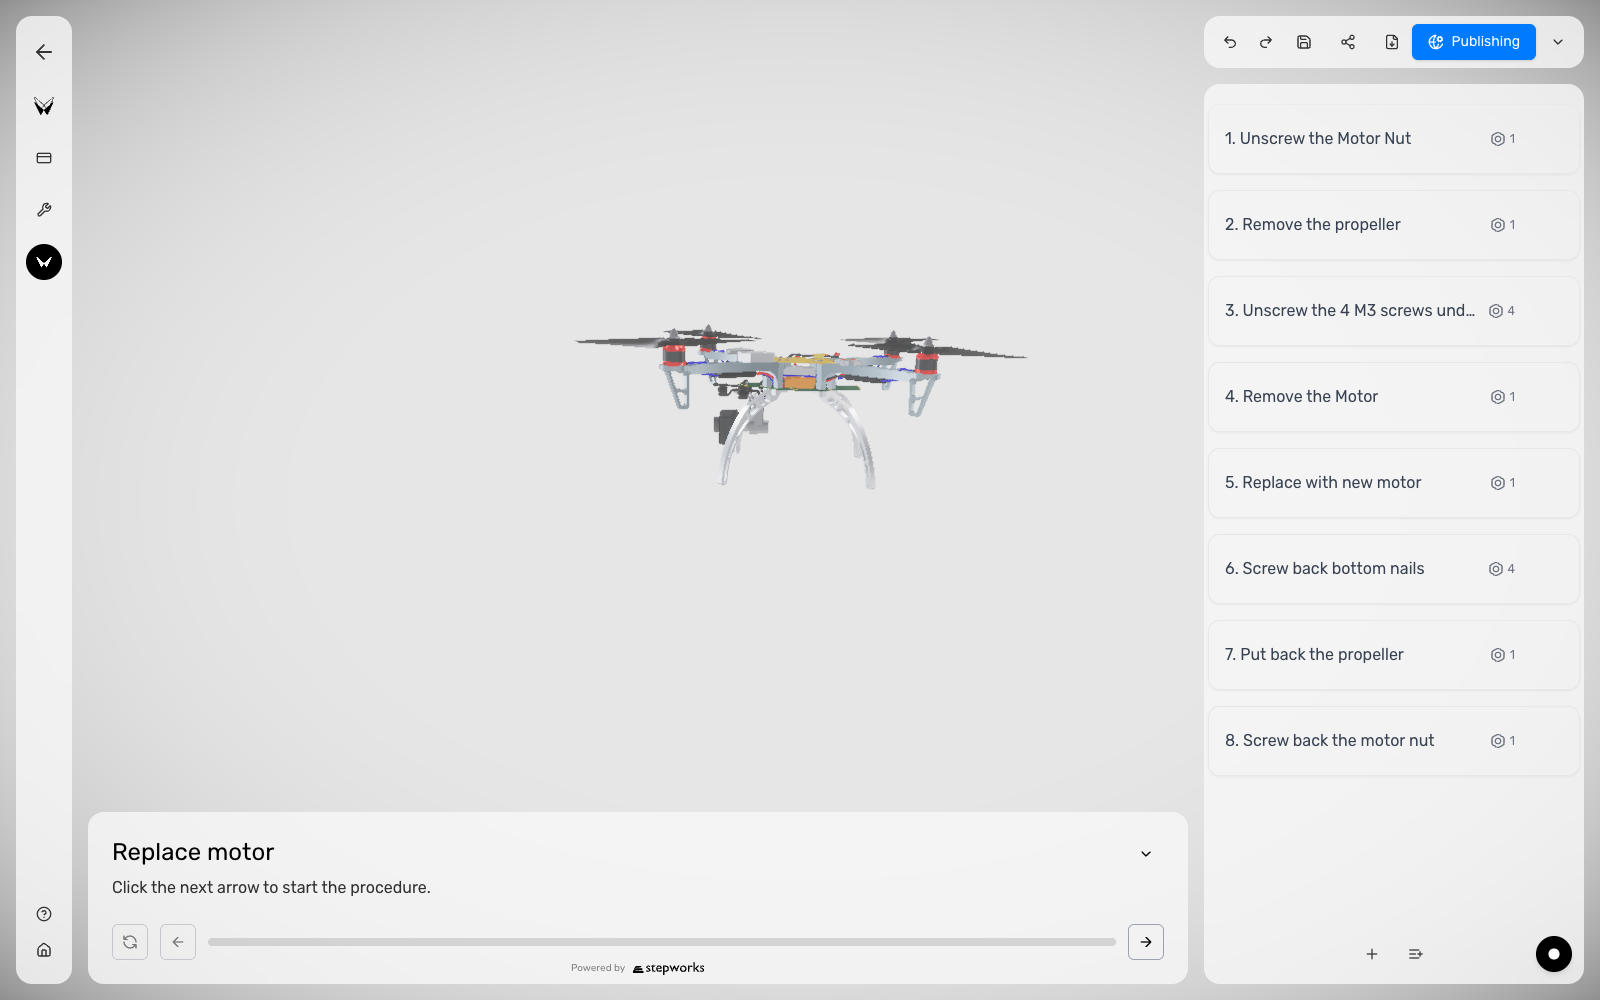Open the butterfly logo icon in sidebar
The width and height of the screenshot is (1600, 1000).
click(44, 106)
